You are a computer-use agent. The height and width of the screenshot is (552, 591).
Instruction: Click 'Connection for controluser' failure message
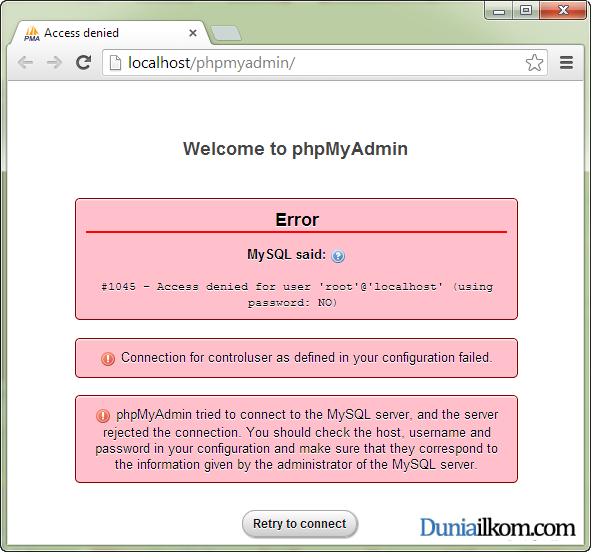tap(306, 358)
